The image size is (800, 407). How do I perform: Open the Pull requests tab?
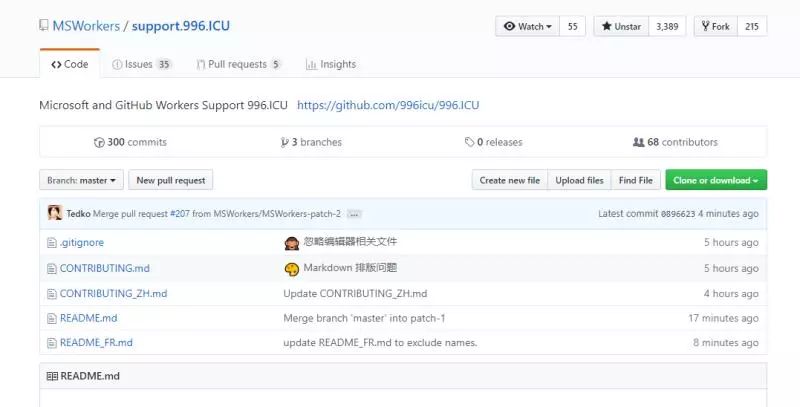click(x=239, y=64)
